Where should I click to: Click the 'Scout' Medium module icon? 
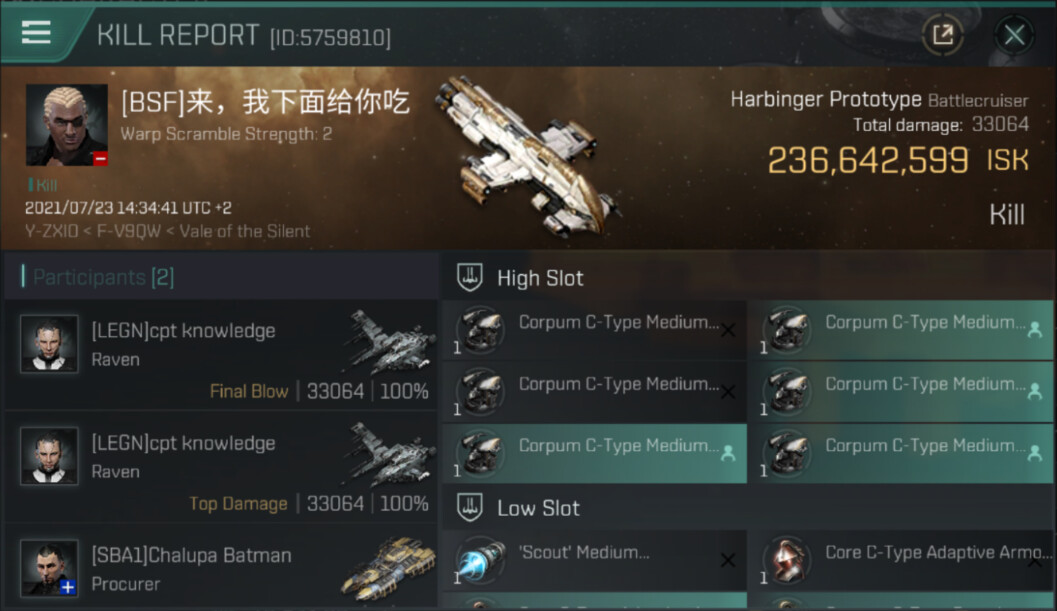pyautogui.click(x=480, y=560)
